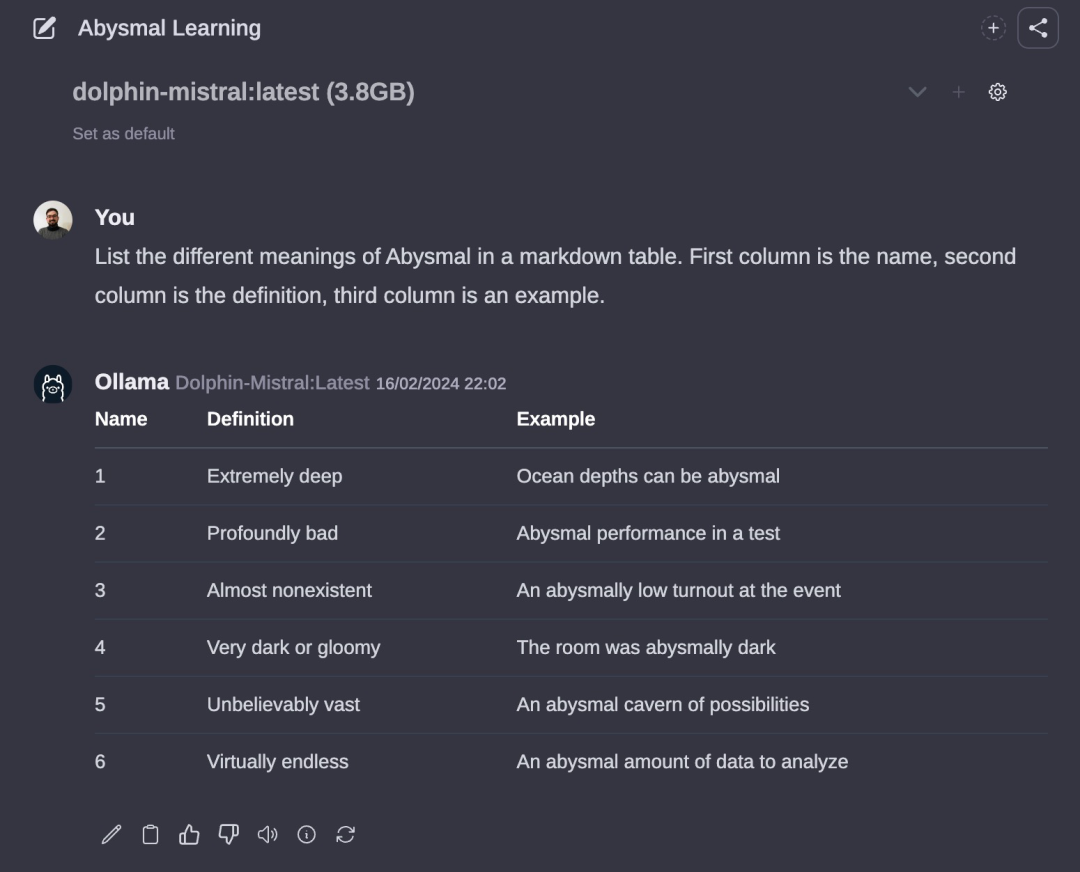Screen dimensions: 1080x872
Task: Click the Abysmal Learning chat title
Action: (169, 28)
